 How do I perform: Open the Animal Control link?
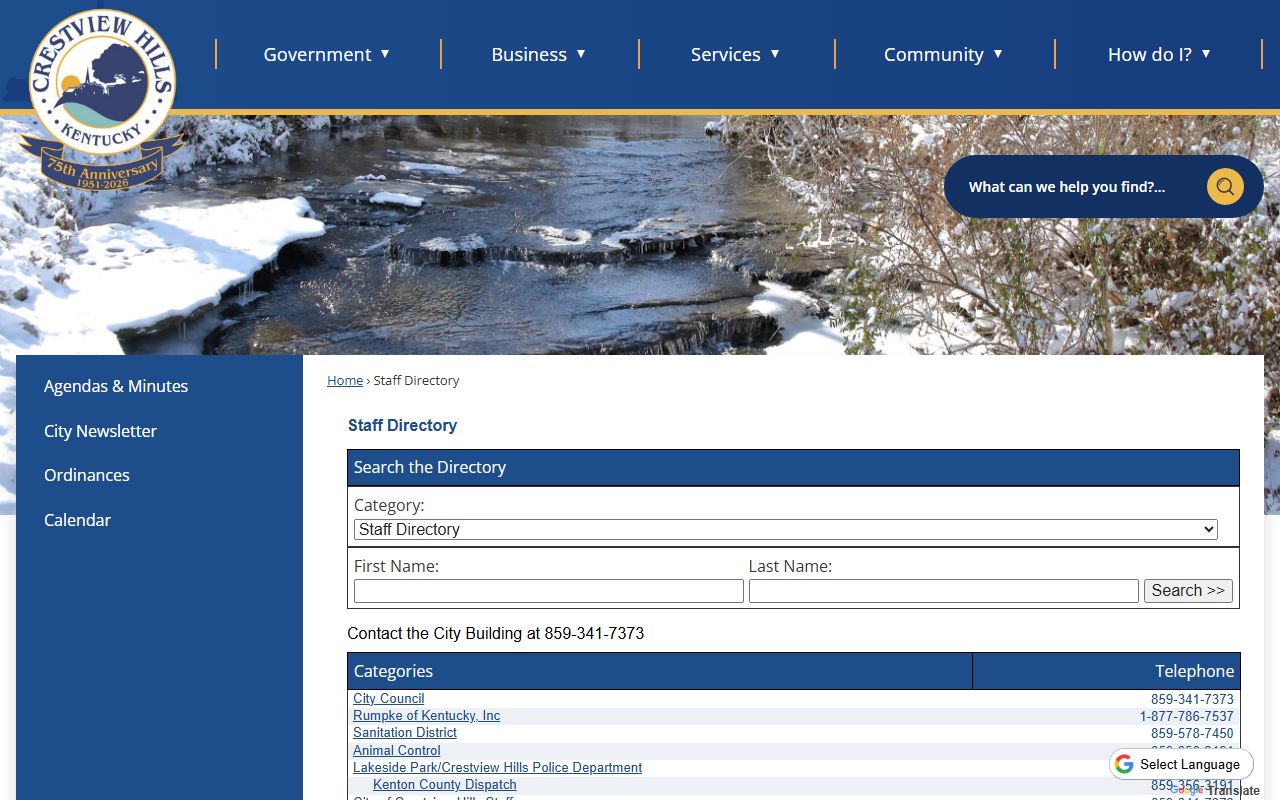[396, 750]
